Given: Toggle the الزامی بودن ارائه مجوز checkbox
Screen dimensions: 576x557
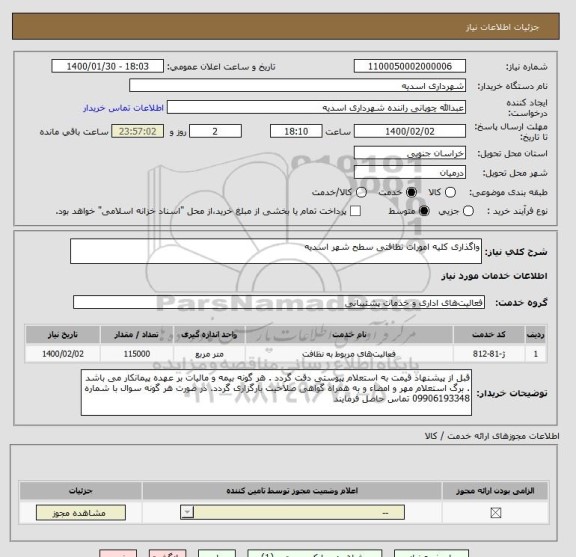Looking at the screenshot, I should (x=496, y=513).
